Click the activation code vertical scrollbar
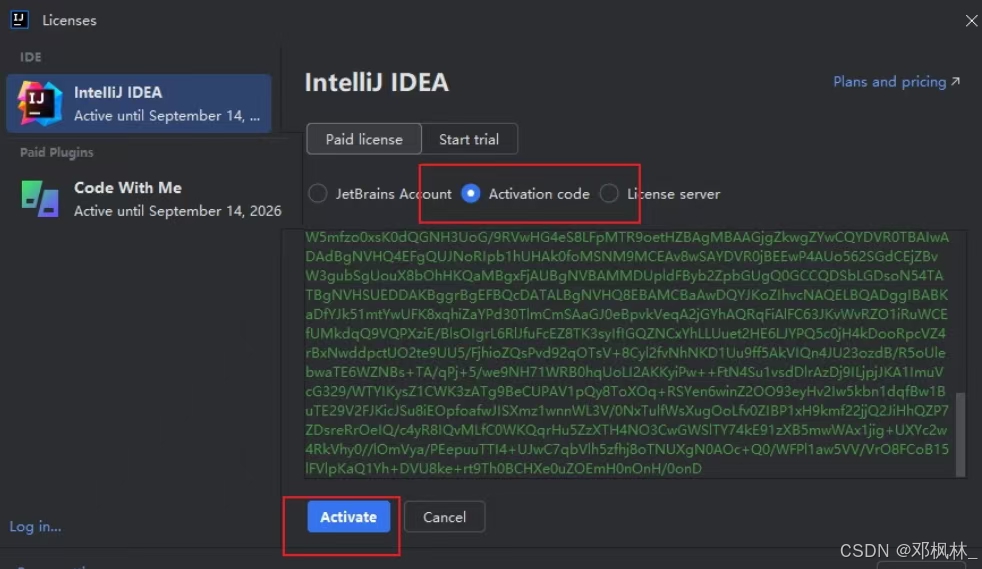 [960, 434]
